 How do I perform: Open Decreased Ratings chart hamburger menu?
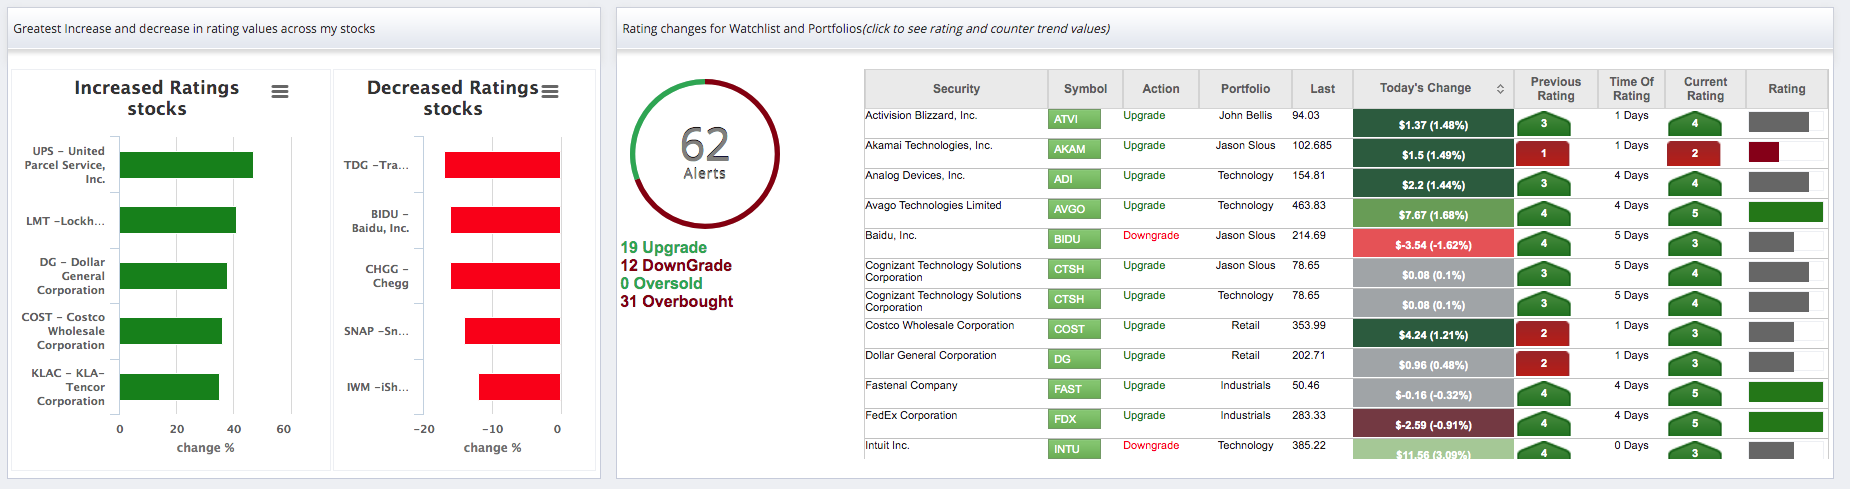click(x=550, y=91)
